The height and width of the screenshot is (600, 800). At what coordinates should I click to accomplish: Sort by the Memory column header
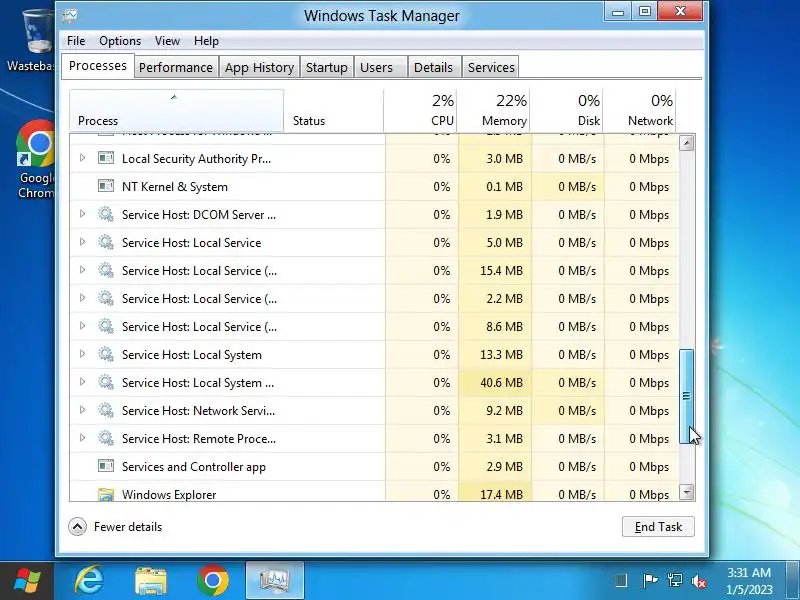[x=493, y=111]
